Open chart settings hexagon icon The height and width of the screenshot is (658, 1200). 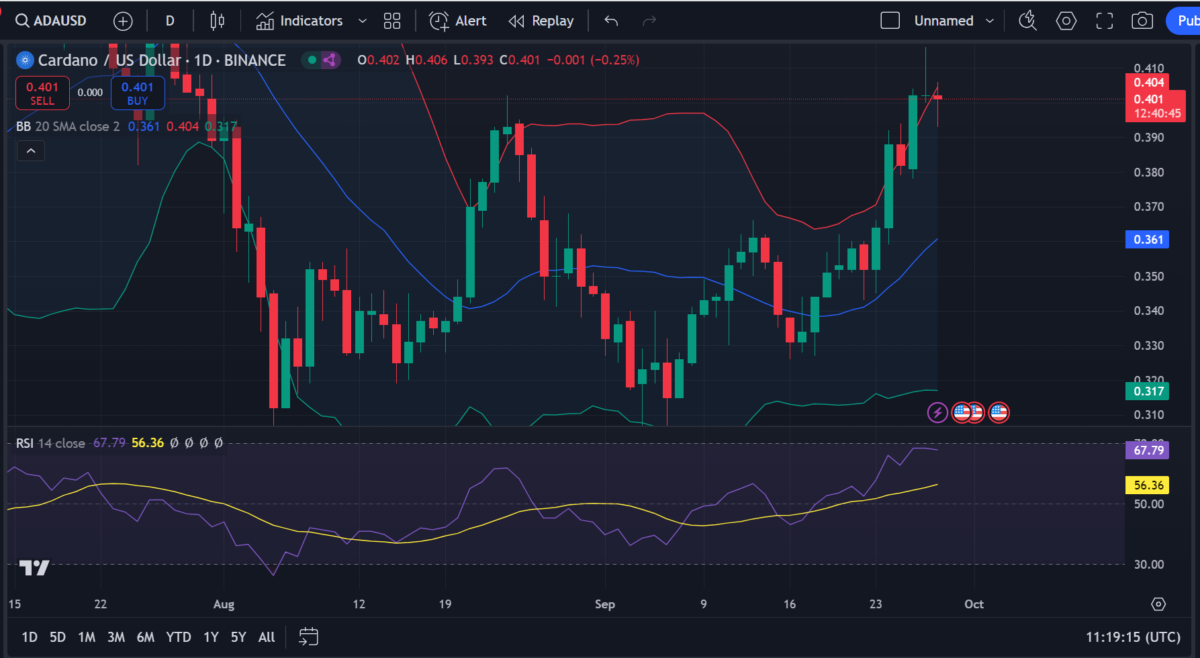[1066, 21]
